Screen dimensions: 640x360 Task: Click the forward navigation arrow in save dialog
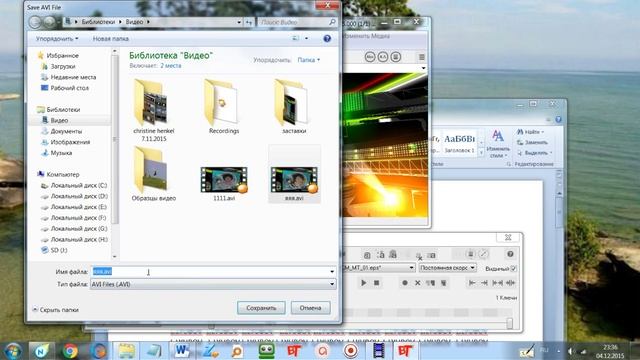[x=49, y=22]
